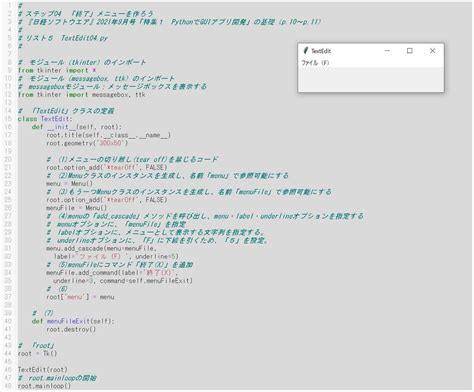Click the "root['menu'] = menu" line
Viewport: 474px width, 392px height.
tap(80, 297)
